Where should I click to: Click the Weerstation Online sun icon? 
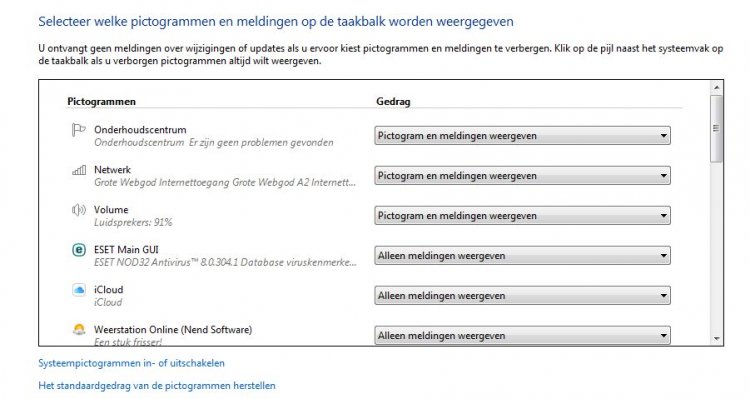click(x=79, y=329)
